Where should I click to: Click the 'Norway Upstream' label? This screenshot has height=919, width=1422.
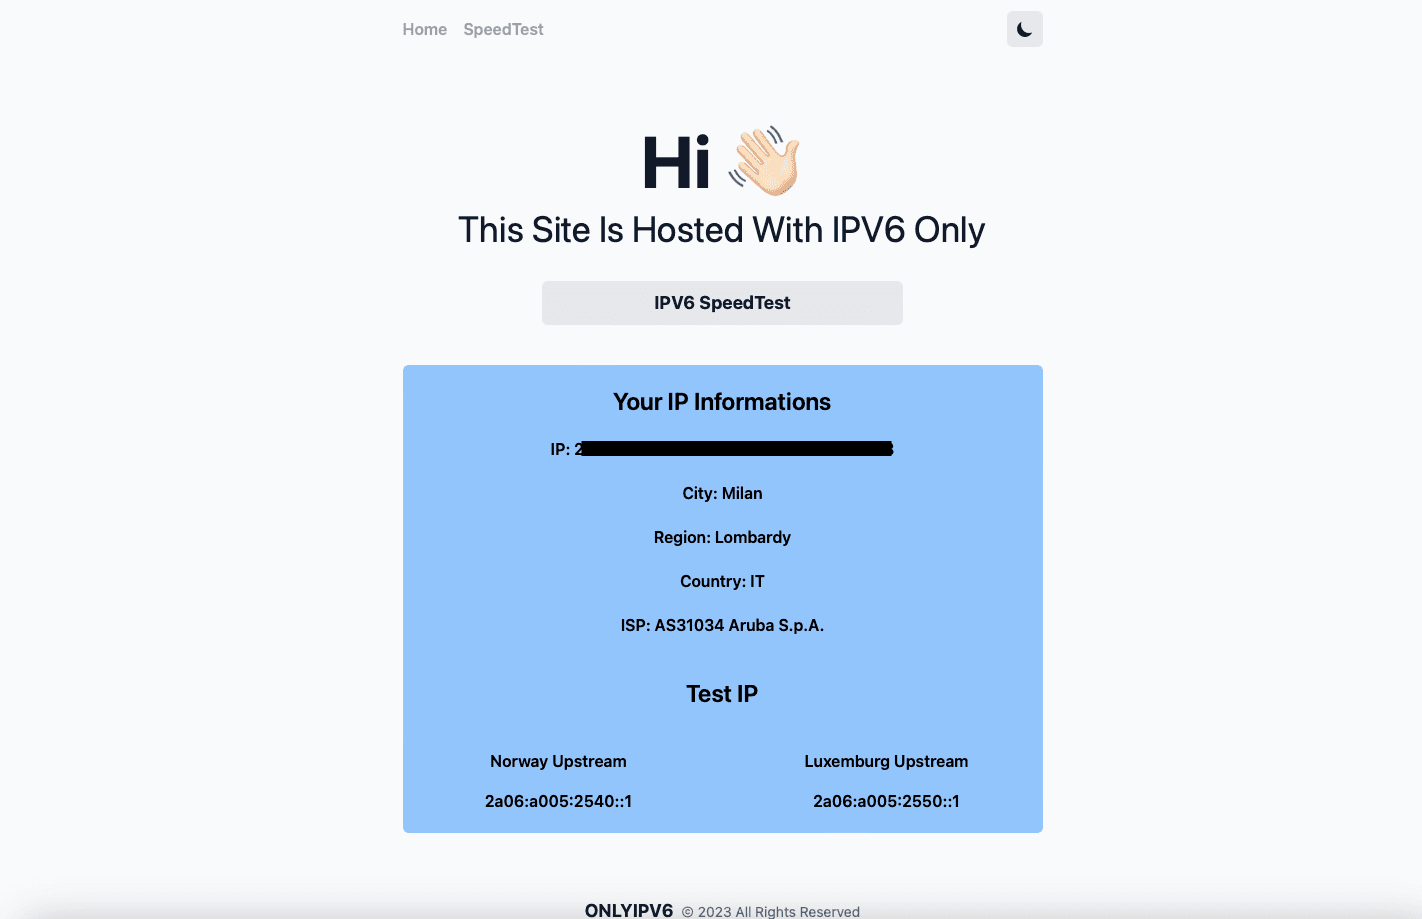point(558,761)
